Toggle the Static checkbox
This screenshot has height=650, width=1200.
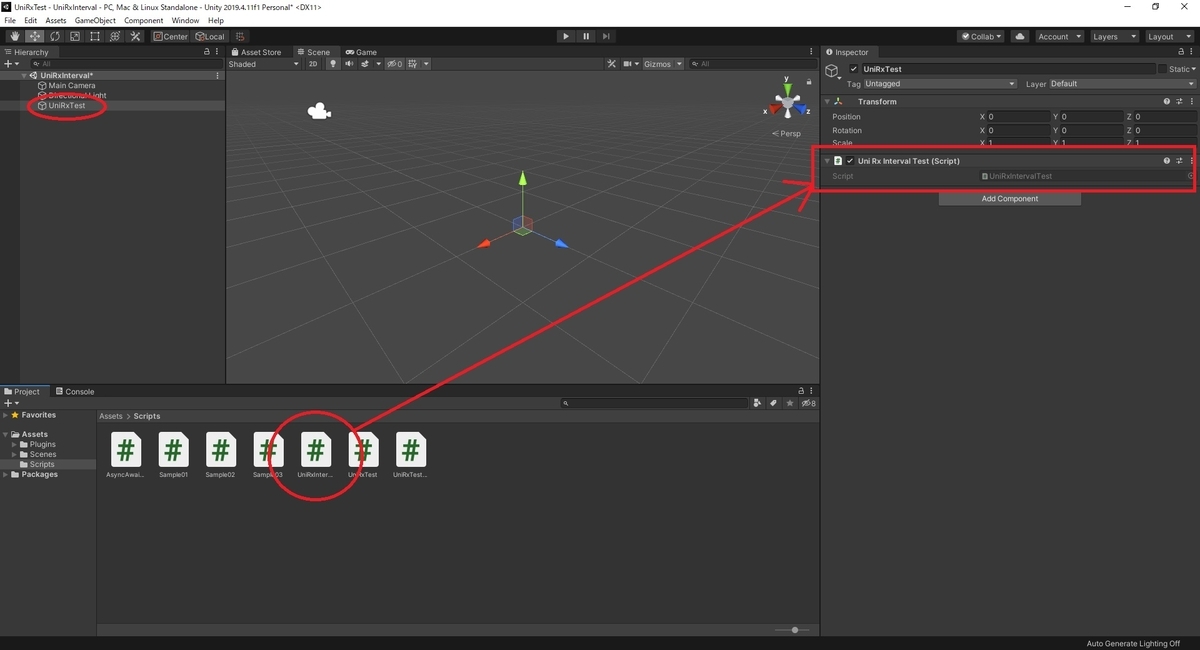1162,69
